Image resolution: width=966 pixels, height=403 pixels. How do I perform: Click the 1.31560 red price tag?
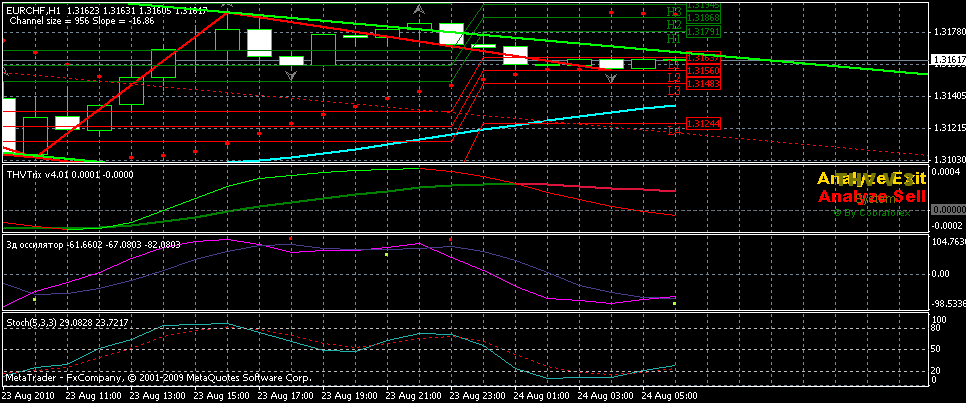point(703,71)
